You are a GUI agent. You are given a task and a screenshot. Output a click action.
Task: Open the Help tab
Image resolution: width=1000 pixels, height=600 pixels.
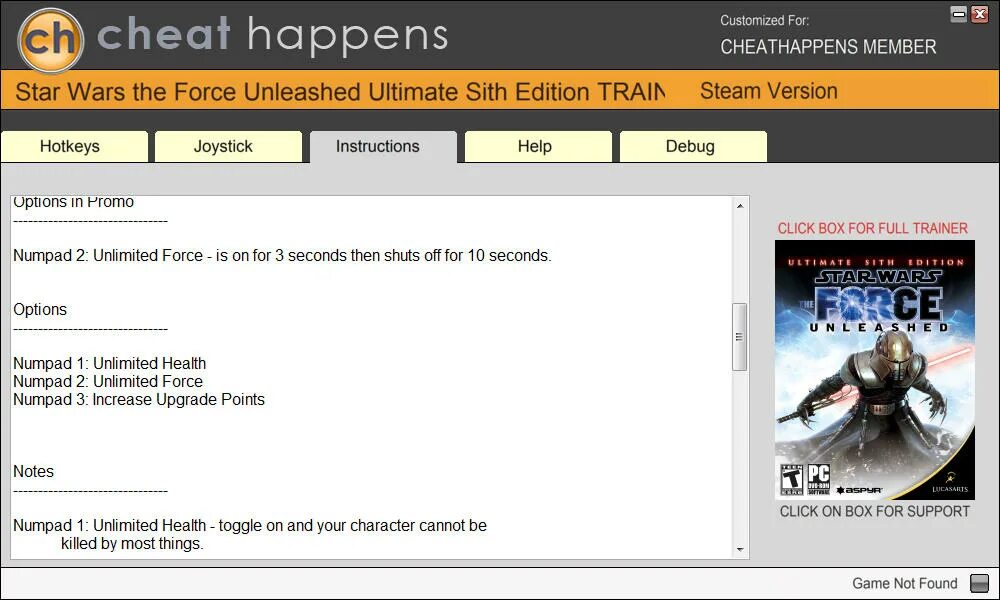pos(538,147)
